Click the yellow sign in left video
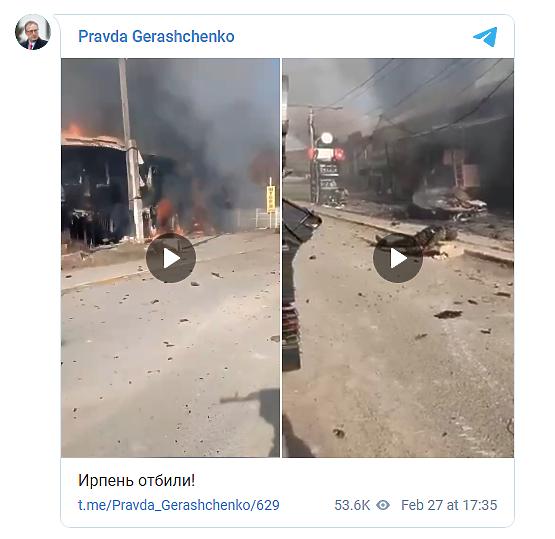The width and height of the screenshot is (555, 539). pos(271,200)
